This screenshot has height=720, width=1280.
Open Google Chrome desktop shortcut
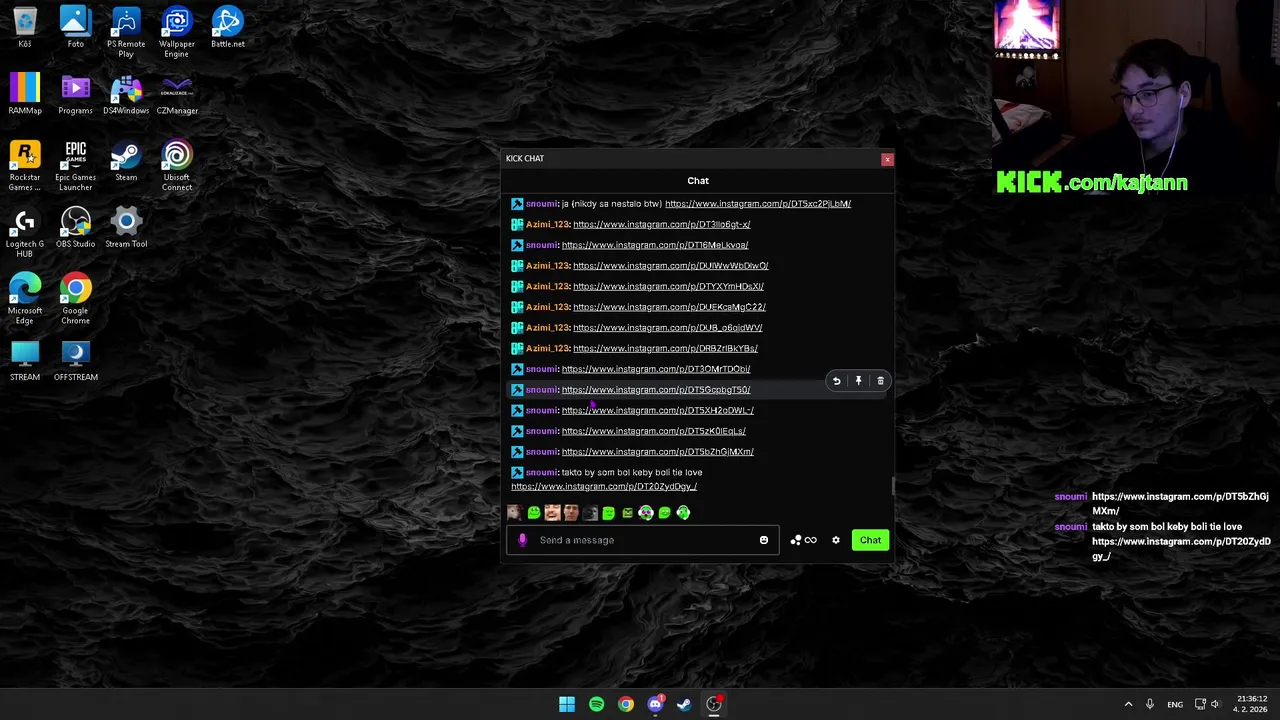coord(75,300)
